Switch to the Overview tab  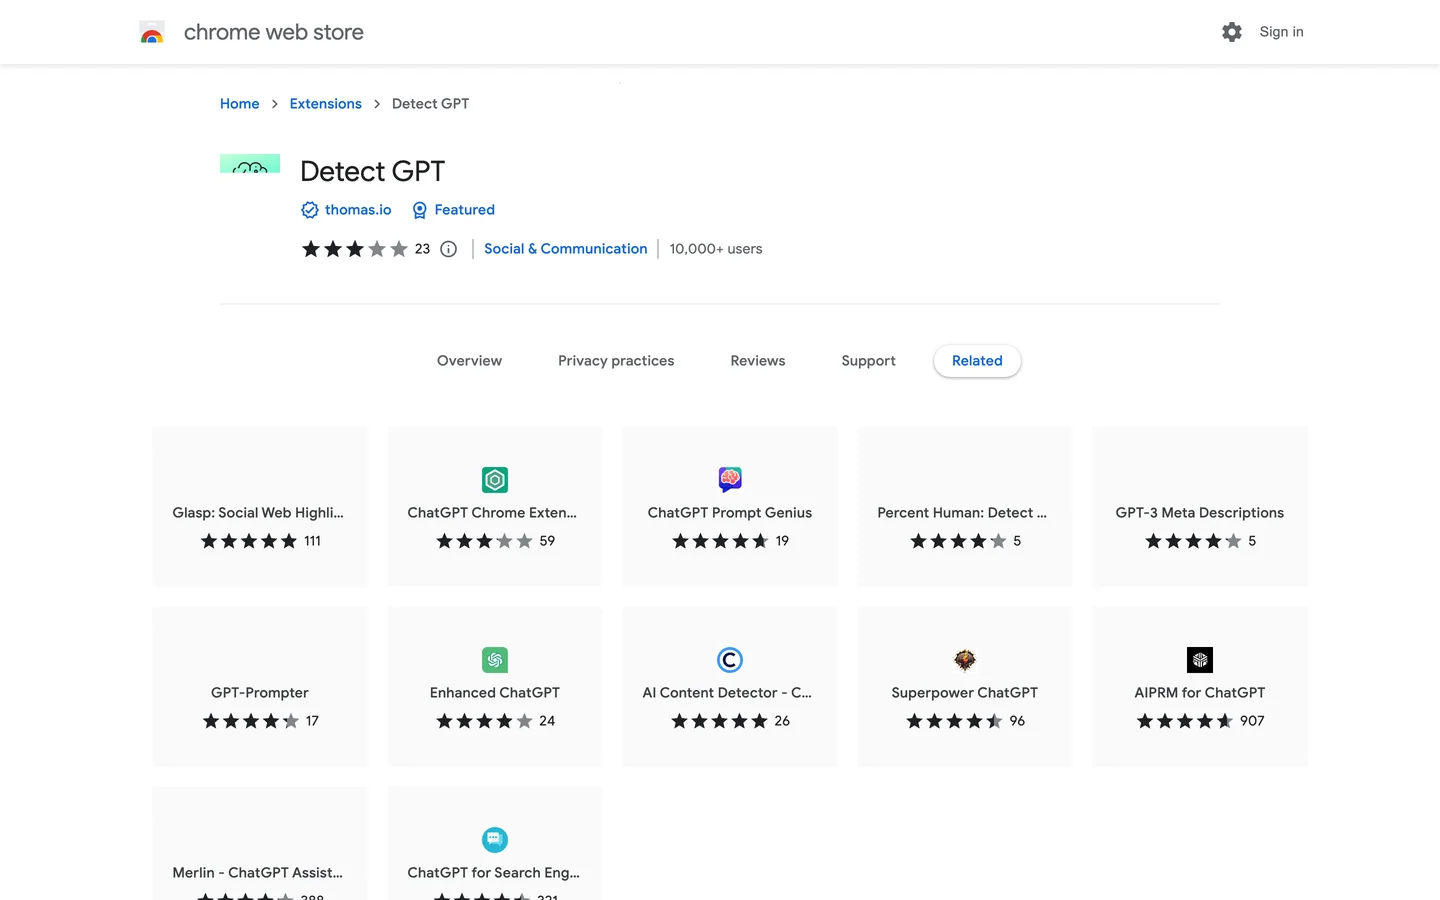point(469,361)
